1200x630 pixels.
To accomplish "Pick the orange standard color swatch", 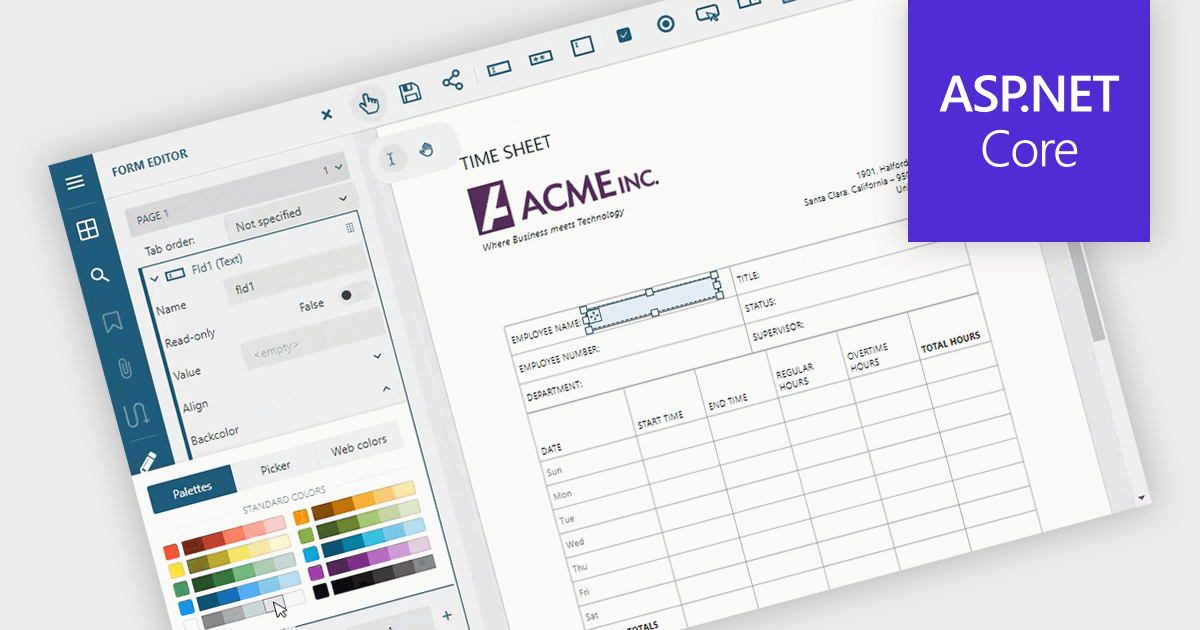I will click(303, 518).
